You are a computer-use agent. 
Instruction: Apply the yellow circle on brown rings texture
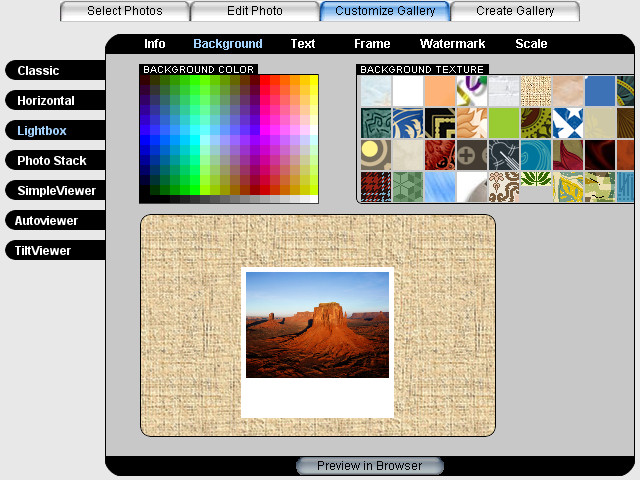376,155
